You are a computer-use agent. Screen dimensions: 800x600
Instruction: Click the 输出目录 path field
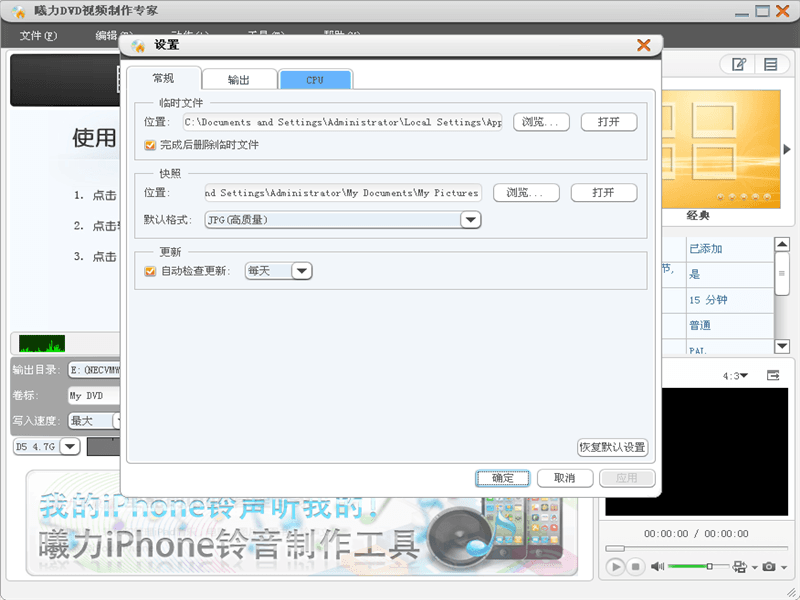(94, 370)
